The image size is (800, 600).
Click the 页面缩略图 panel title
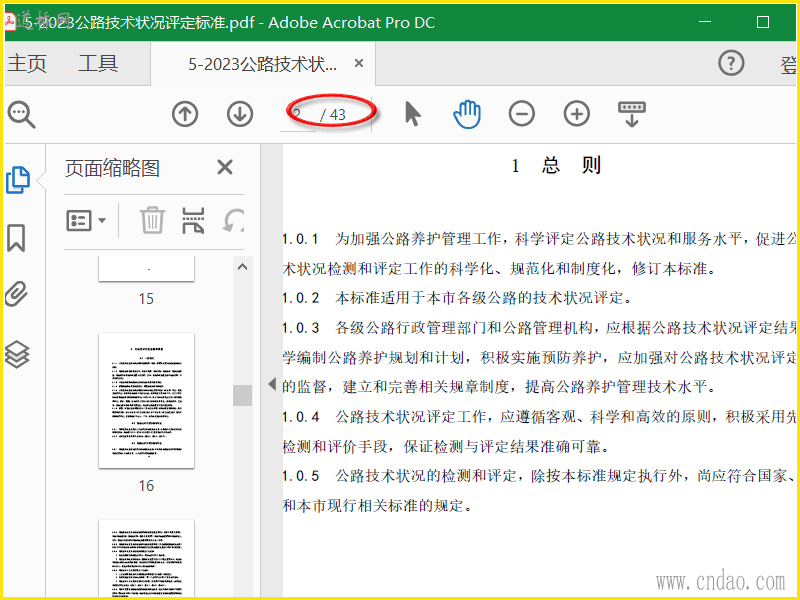tap(113, 168)
